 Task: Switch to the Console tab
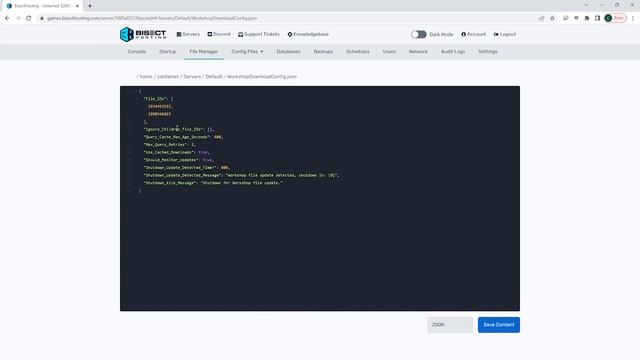click(x=137, y=51)
